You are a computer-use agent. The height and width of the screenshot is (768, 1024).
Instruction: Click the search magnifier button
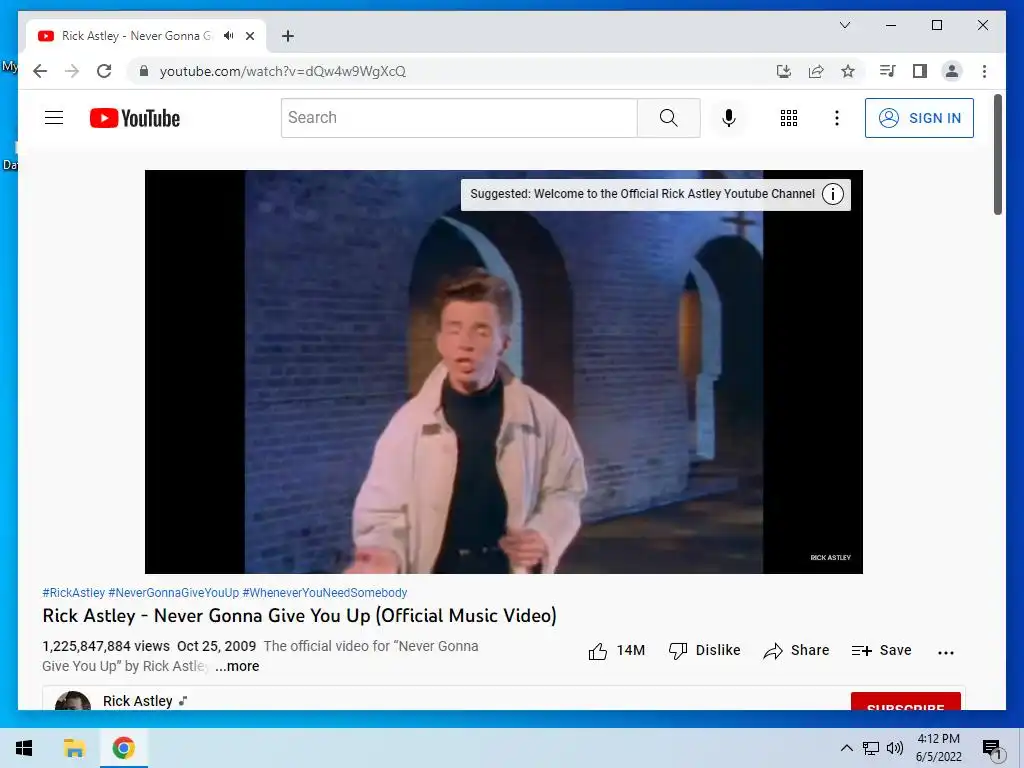click(x=668, y=118)
